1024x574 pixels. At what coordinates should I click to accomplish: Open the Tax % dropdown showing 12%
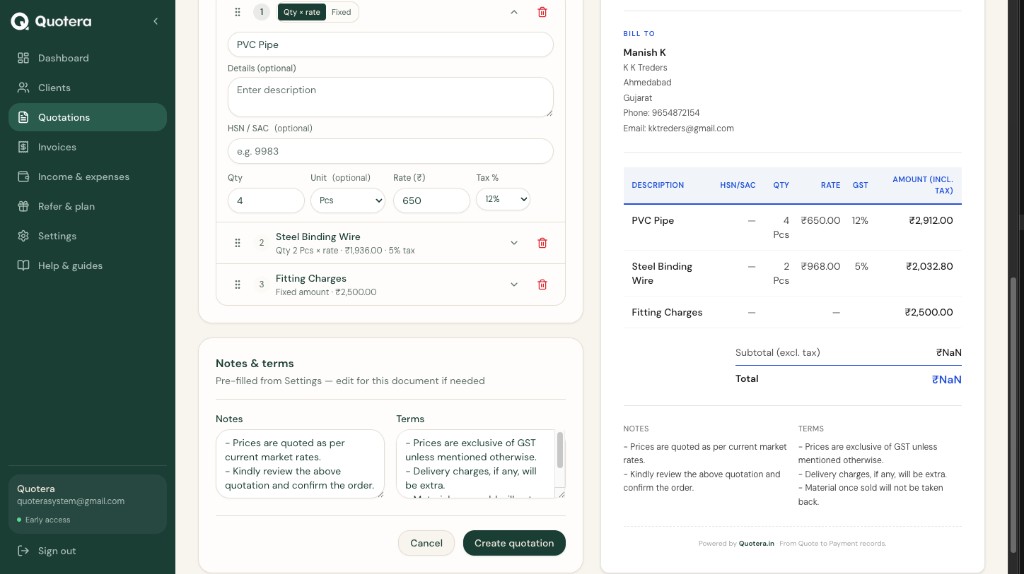tap(503, 199)
